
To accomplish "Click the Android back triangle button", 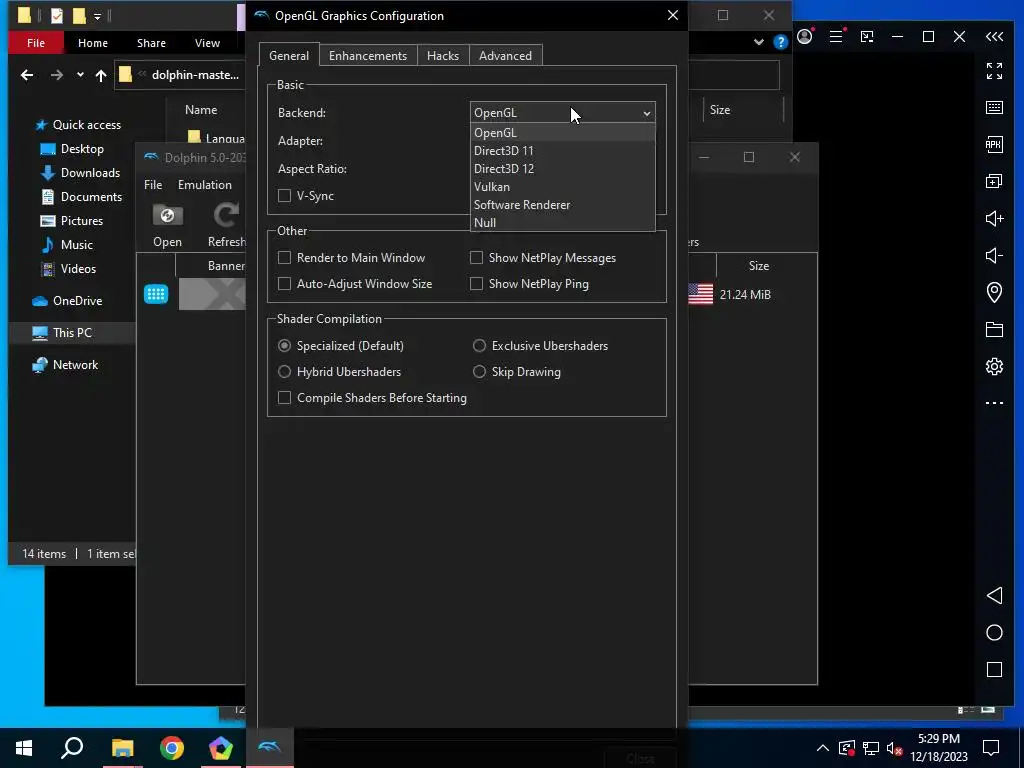I will coord(994,595).
